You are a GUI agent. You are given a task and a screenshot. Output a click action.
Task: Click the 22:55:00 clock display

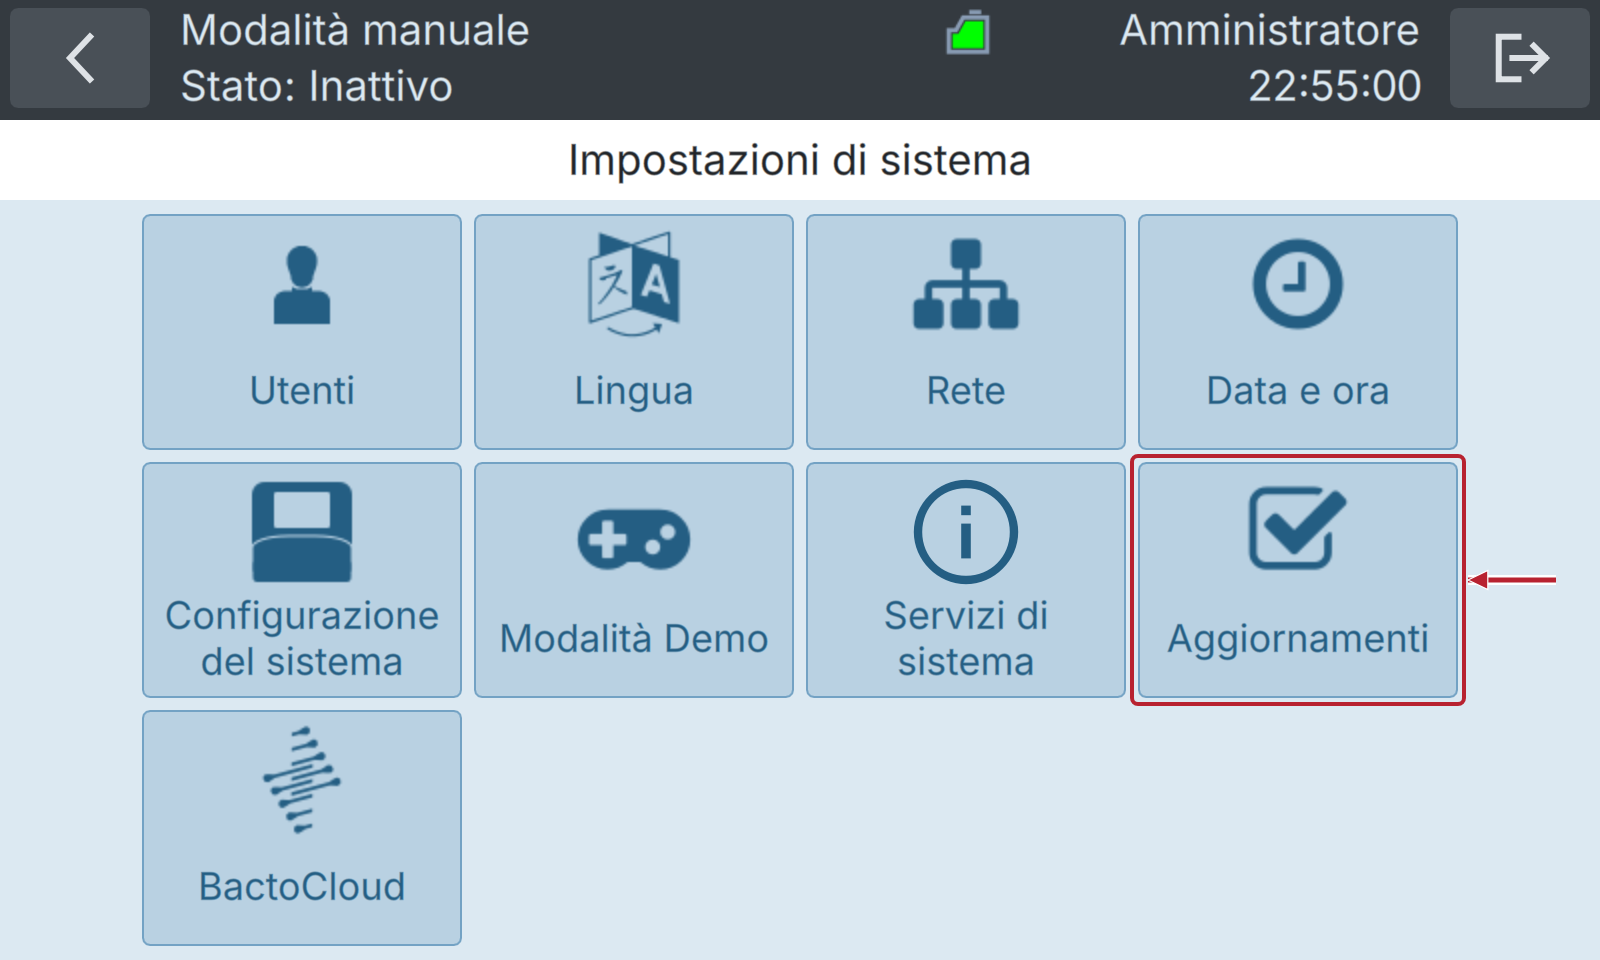[x=1335, y=86]
